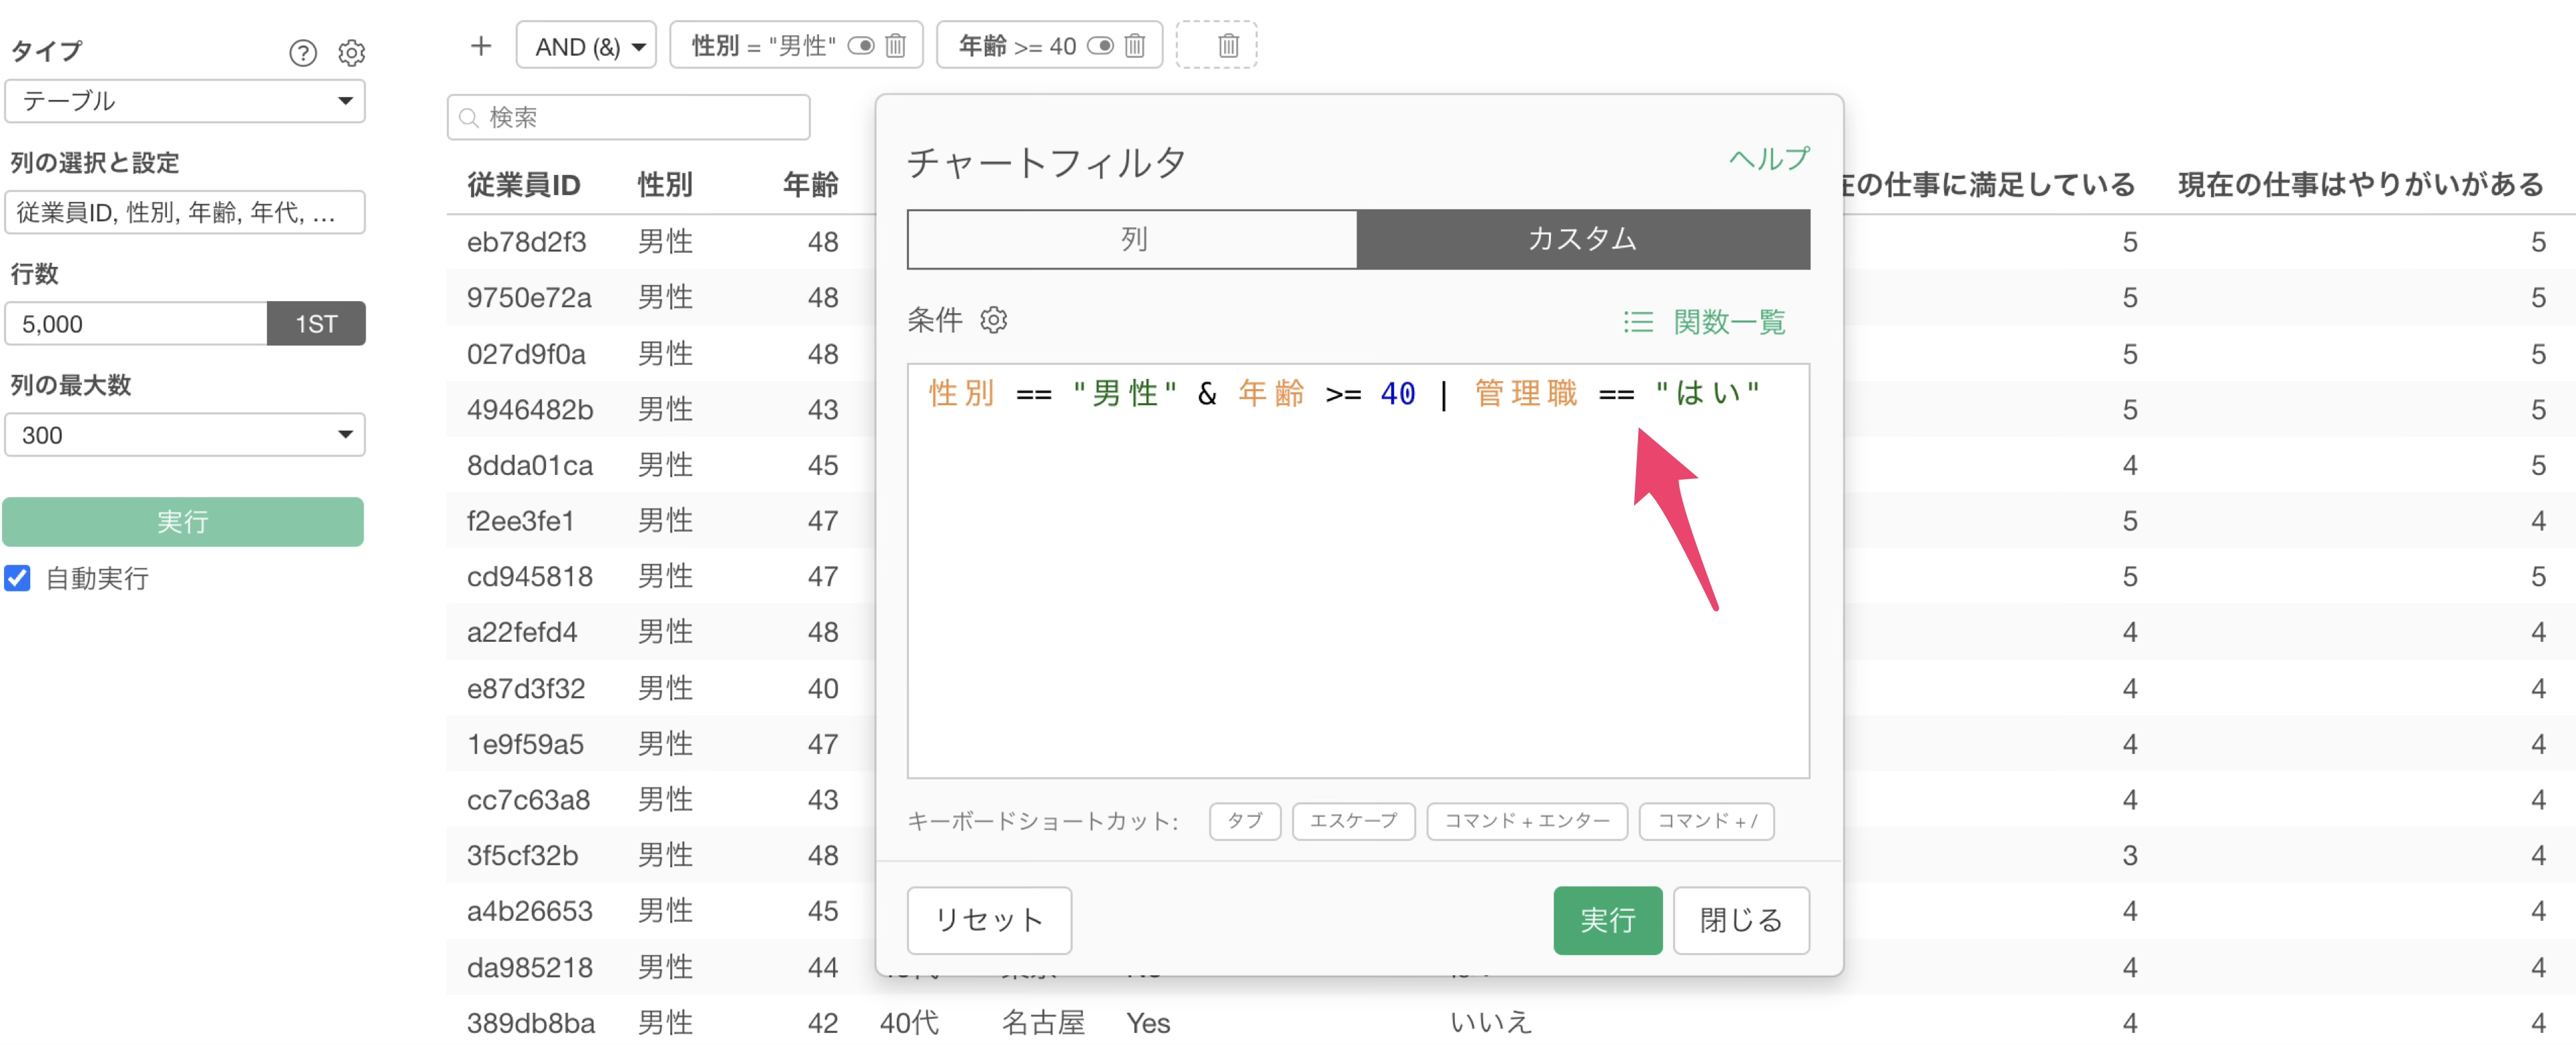Screen dimensions: 2576x1045
Task: Click trash icon in the empty filter box
Action: pos(1228,46)
